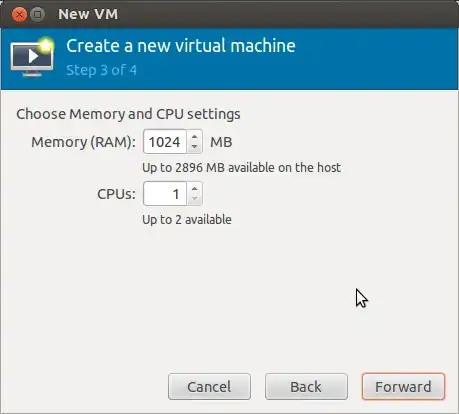Focus the Memory field showing 1024
Viewport: 459px width, 414px height.
coord(165,142)
